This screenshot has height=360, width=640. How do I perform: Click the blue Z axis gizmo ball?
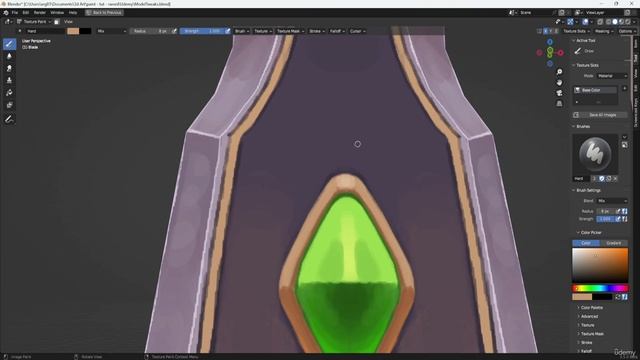click(x=550, y=42)
